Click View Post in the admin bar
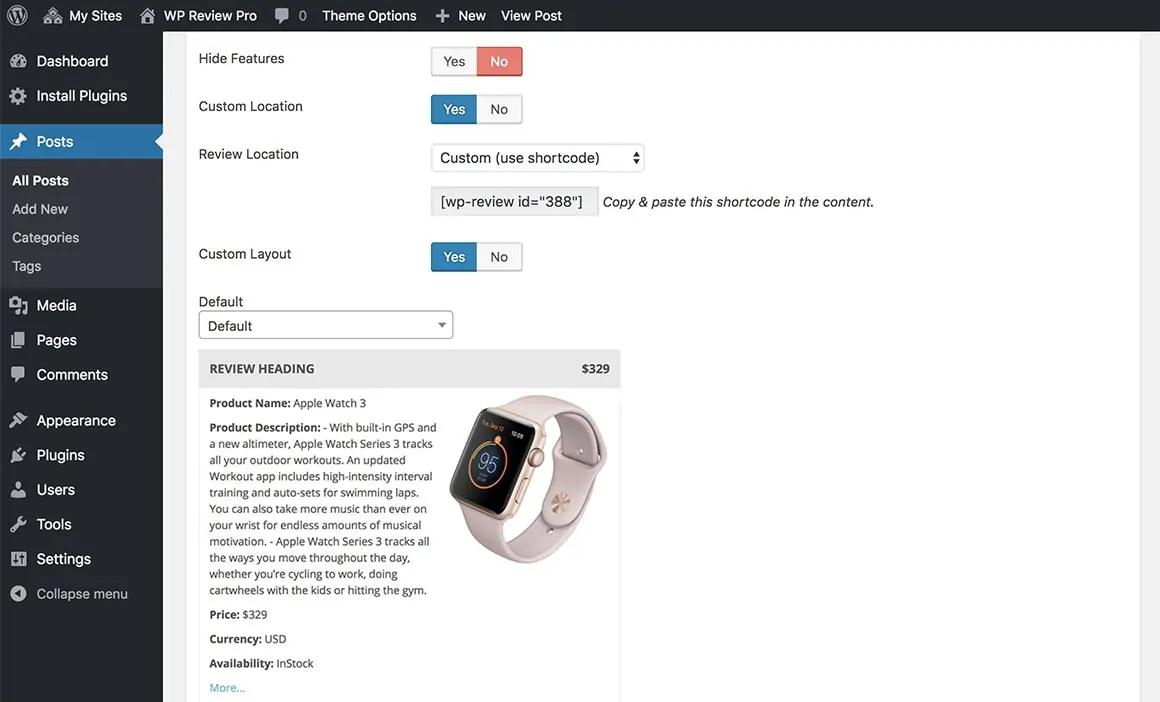Screen dimensions: 1160x702 pyautogui.click(x=531, y=16)
